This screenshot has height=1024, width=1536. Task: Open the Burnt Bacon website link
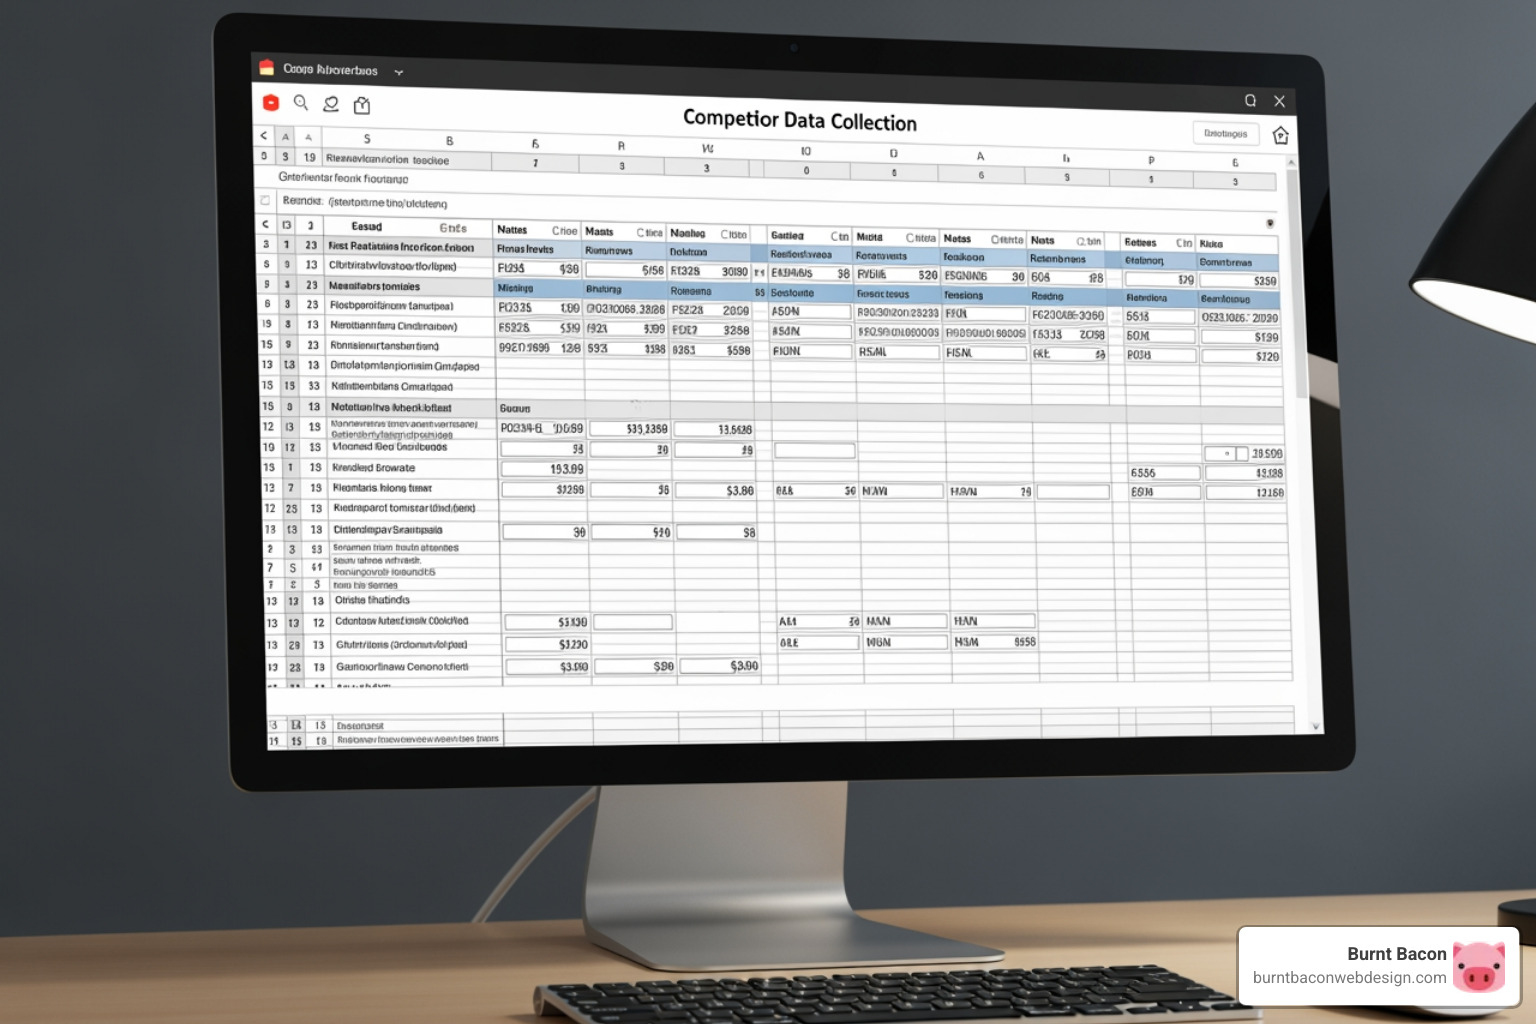coord(1349,978)
